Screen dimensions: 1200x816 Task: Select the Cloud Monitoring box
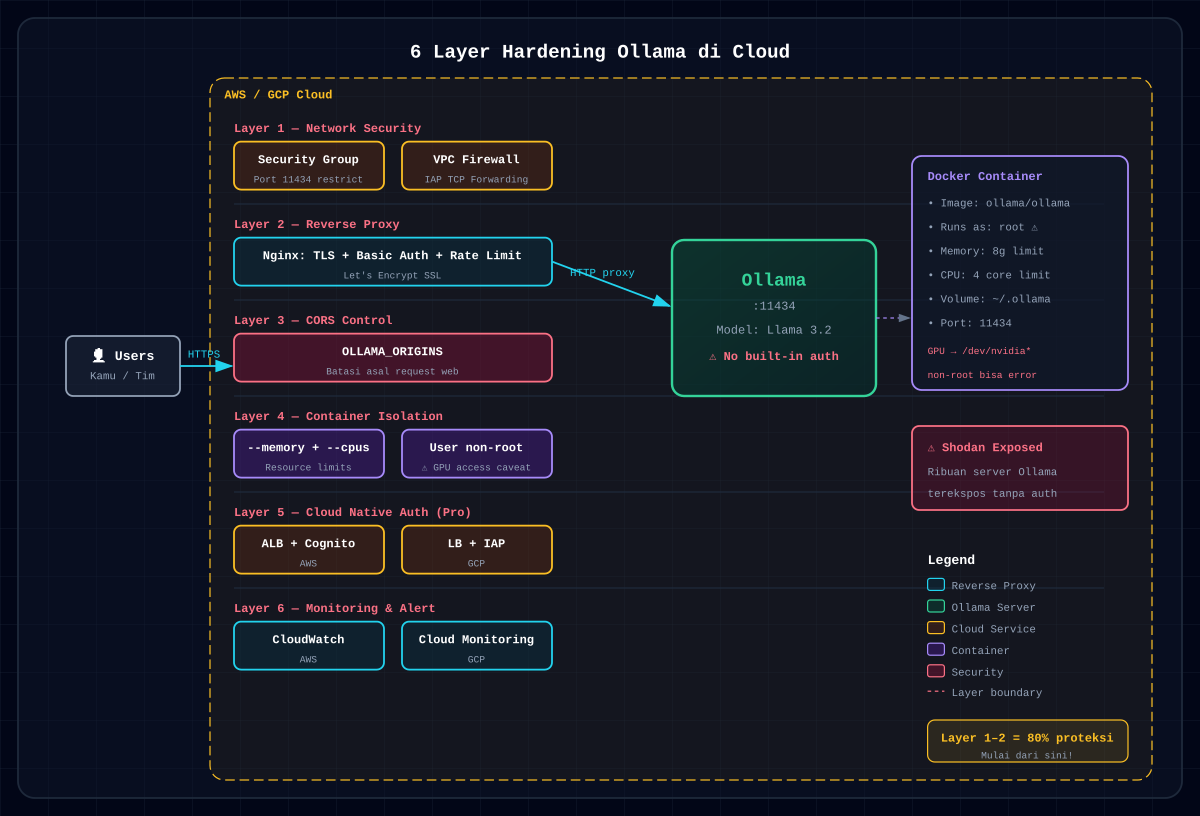click(x=477, y=646)
